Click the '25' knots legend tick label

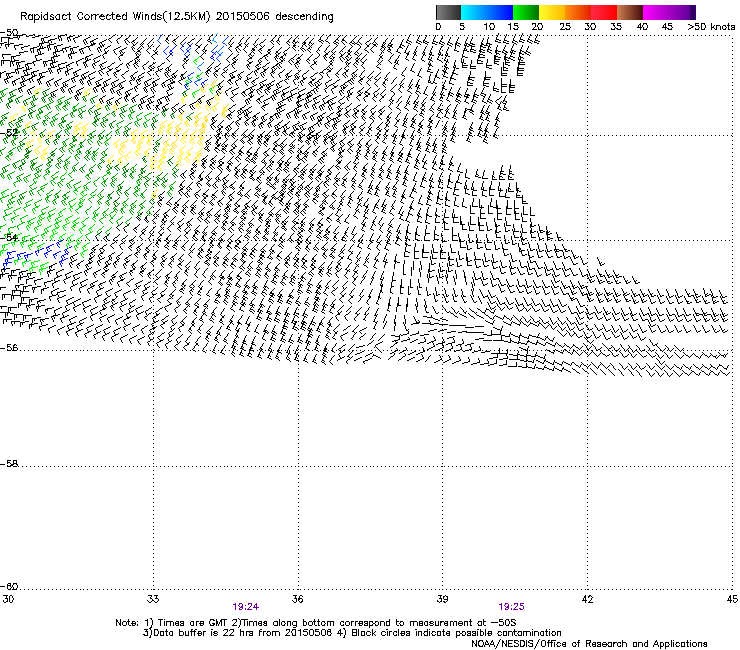coord(565,27)
